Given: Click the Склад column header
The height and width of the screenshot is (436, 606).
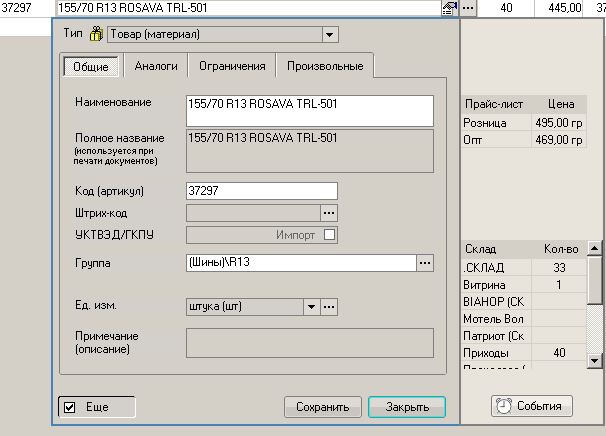Looking at the screenshot, I should pos(496,249).
